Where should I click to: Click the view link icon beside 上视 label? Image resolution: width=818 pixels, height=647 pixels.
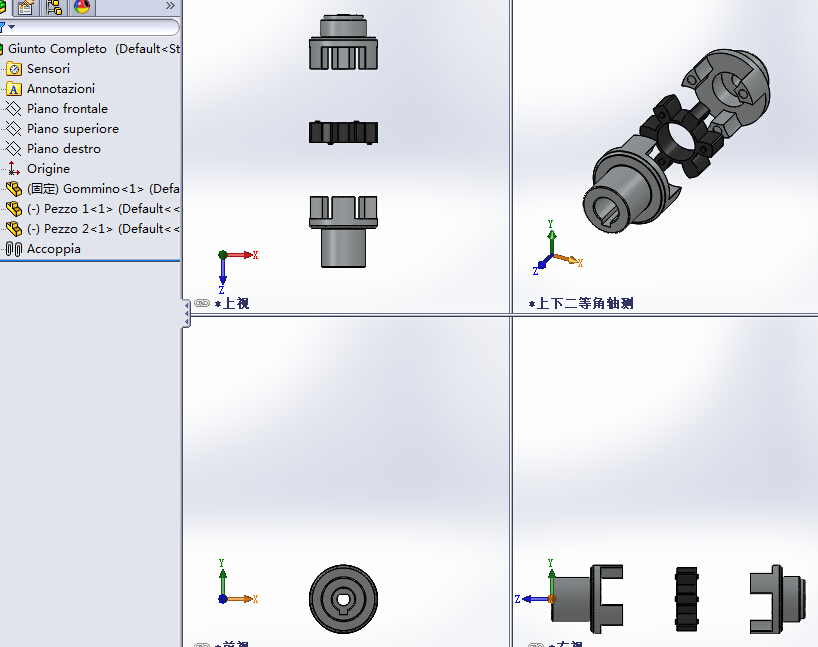point(202,303)
